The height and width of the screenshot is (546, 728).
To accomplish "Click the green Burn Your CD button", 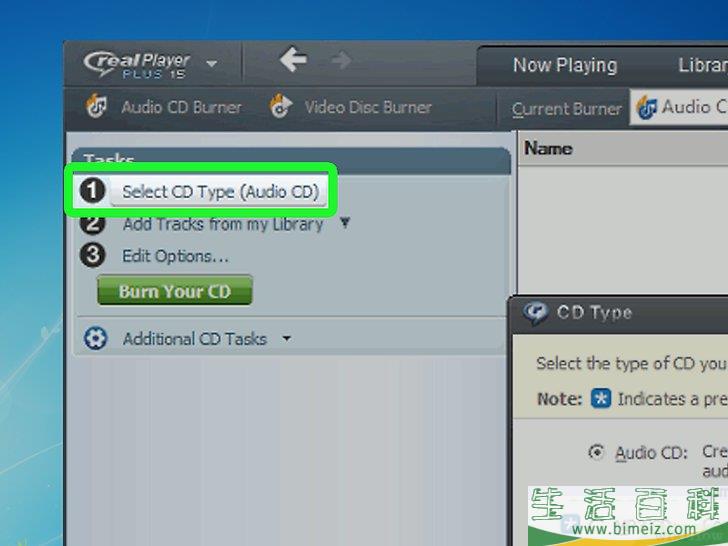I will (x=175, y=291).
